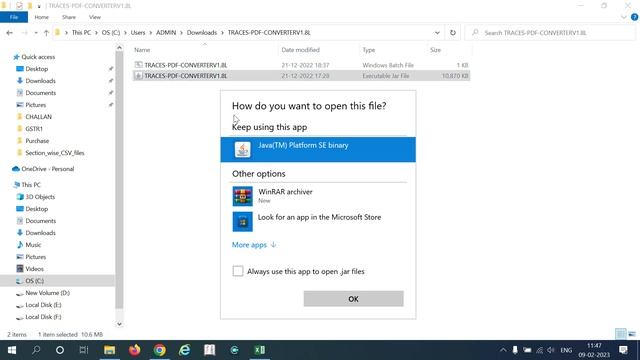Open taskbar search
640x360 pixels.
tap(36, 350)
